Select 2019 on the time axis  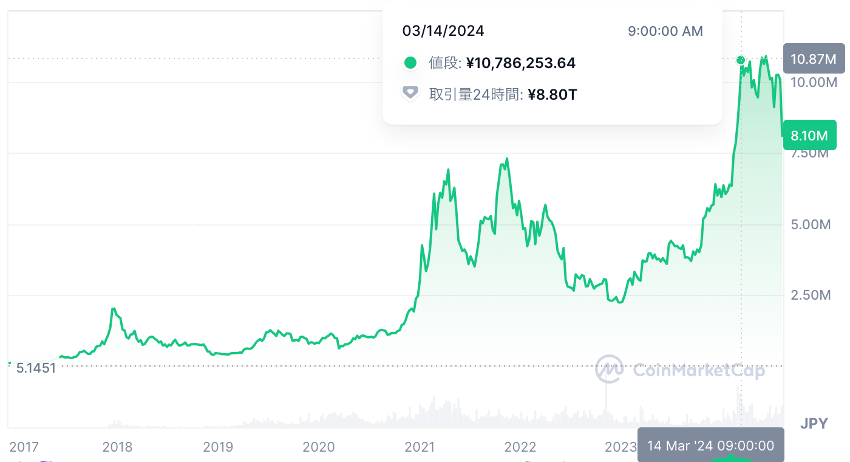pyautogui.click(x=218, y=447)
